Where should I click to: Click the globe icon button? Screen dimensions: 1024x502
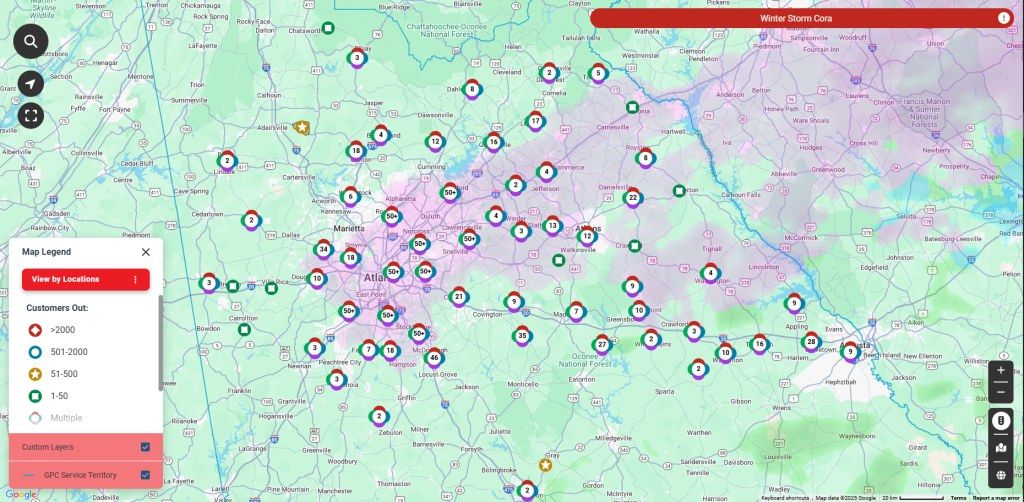(x=1000, y=475)
